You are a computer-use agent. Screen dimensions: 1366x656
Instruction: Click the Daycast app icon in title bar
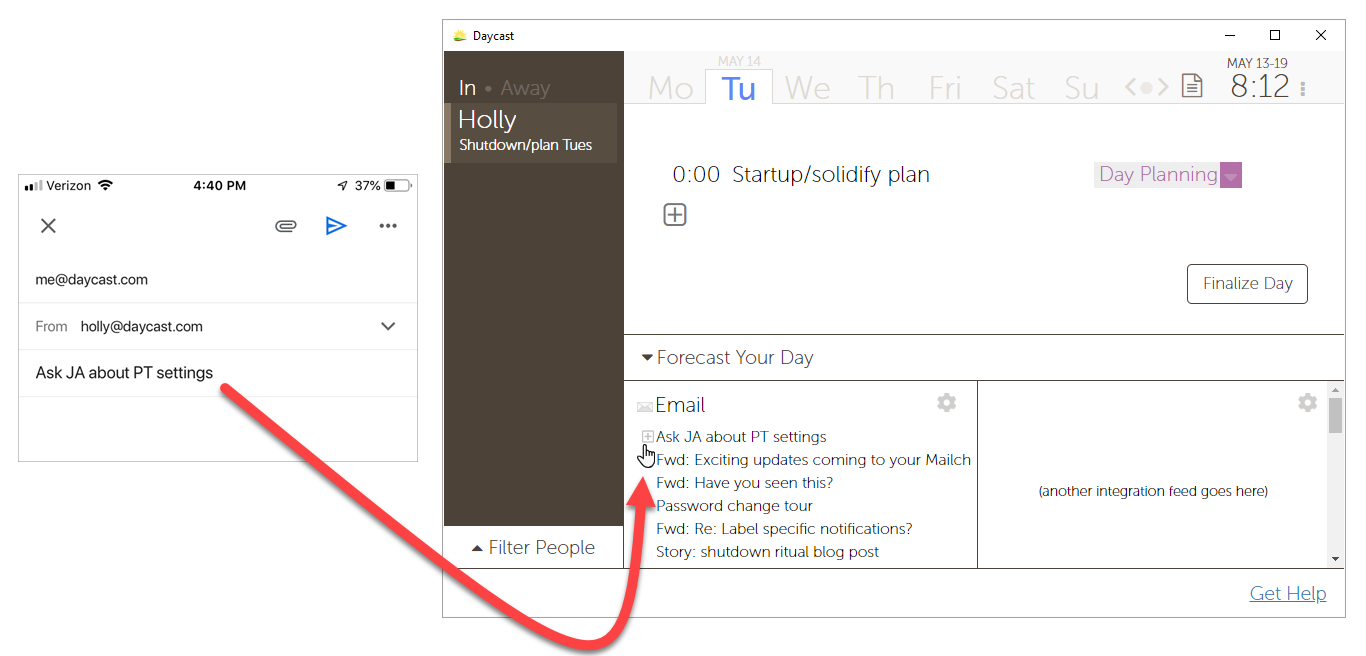[459, 35]
